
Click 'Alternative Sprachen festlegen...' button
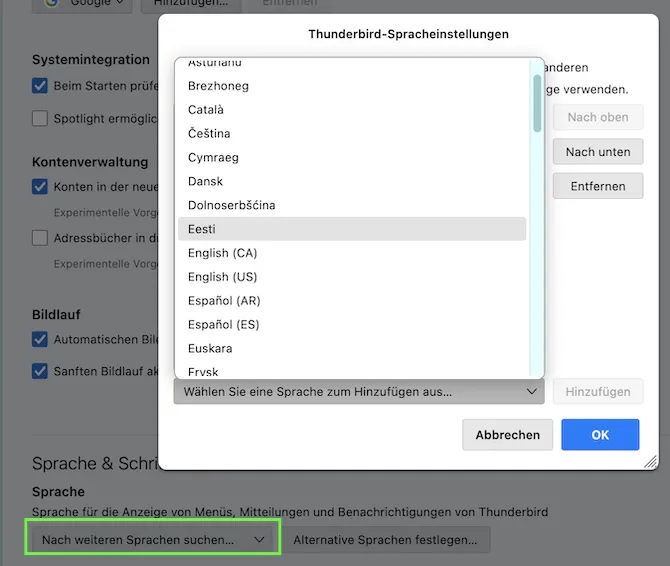(x=385, y=540)
